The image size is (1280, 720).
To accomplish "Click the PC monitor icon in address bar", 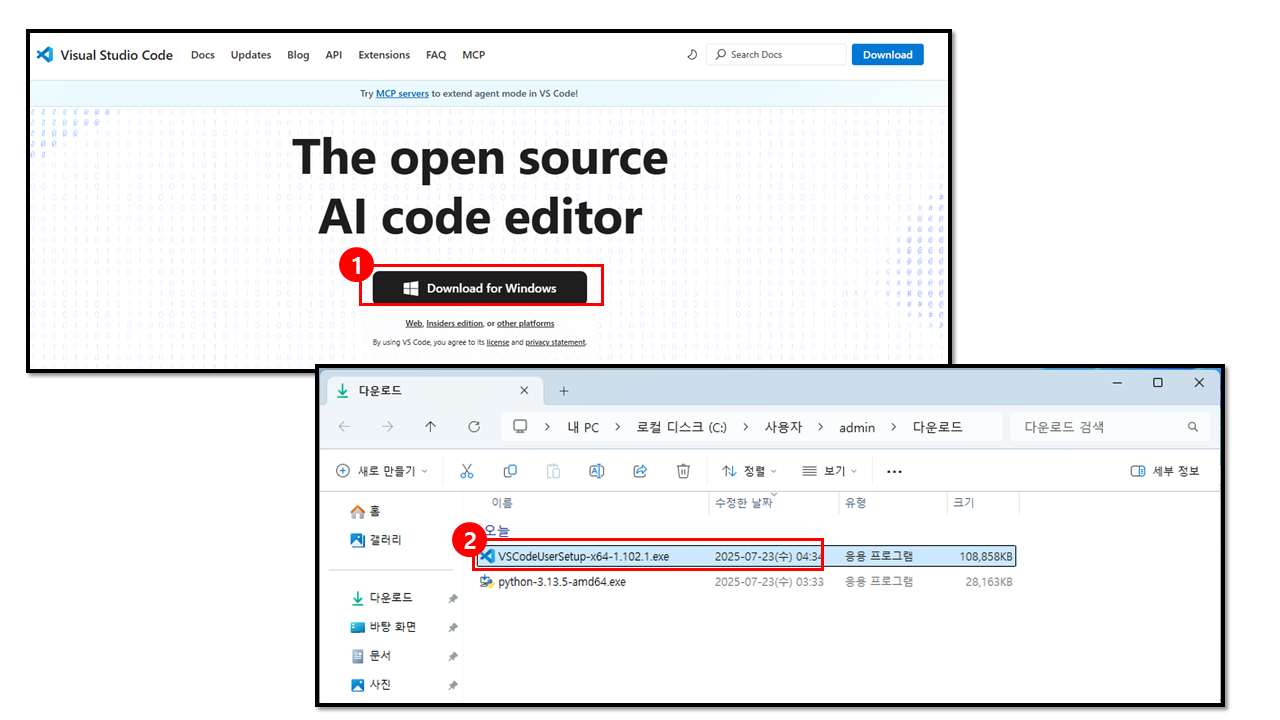I will pos(520,427).
